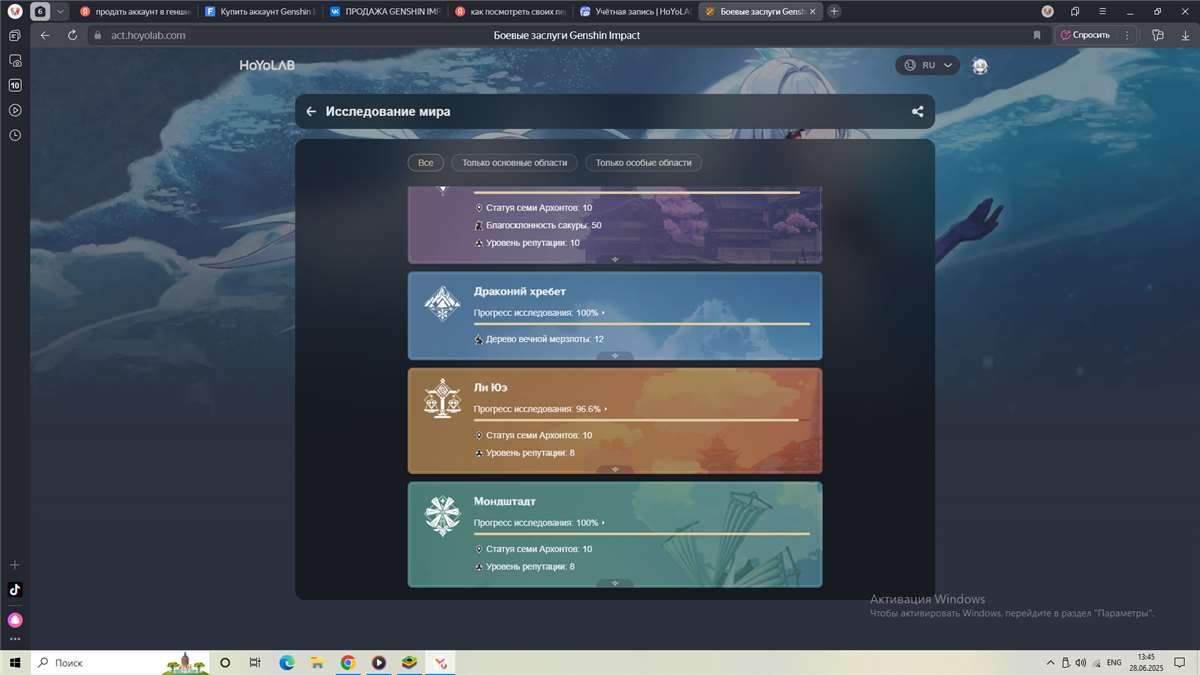Image resolution: width=1200 pixels, height=675 pixels.
Task: Reload the current page
Action: click(72, 35)
